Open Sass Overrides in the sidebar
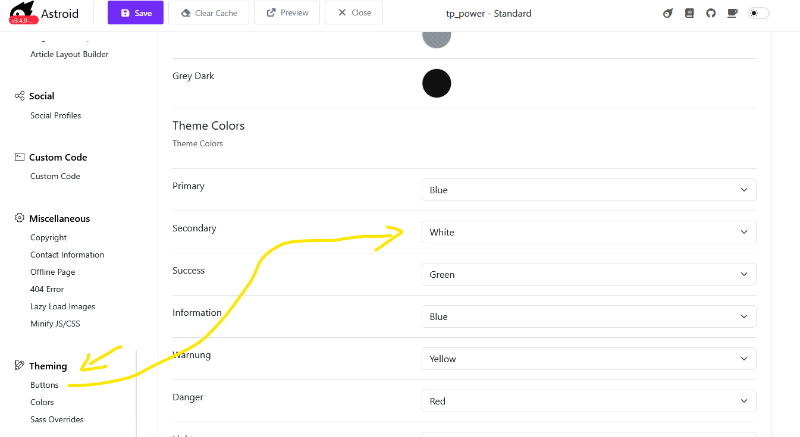 57,419
